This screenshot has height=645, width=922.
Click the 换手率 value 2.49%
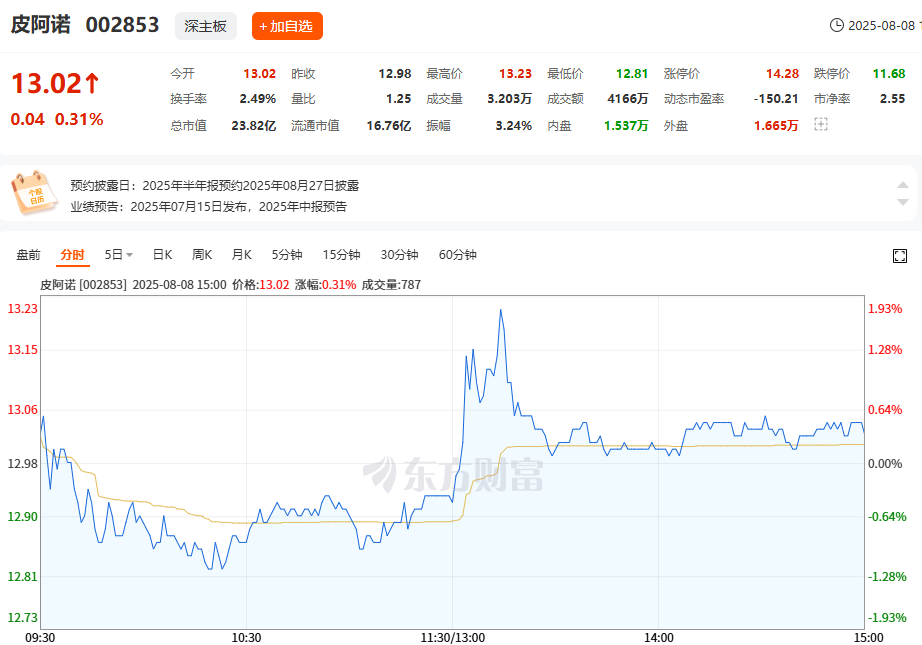pos(258,99)
